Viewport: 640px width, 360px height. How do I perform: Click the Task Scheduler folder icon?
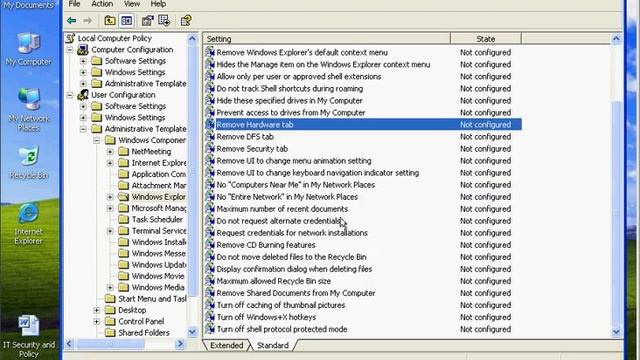pos(123,220)
